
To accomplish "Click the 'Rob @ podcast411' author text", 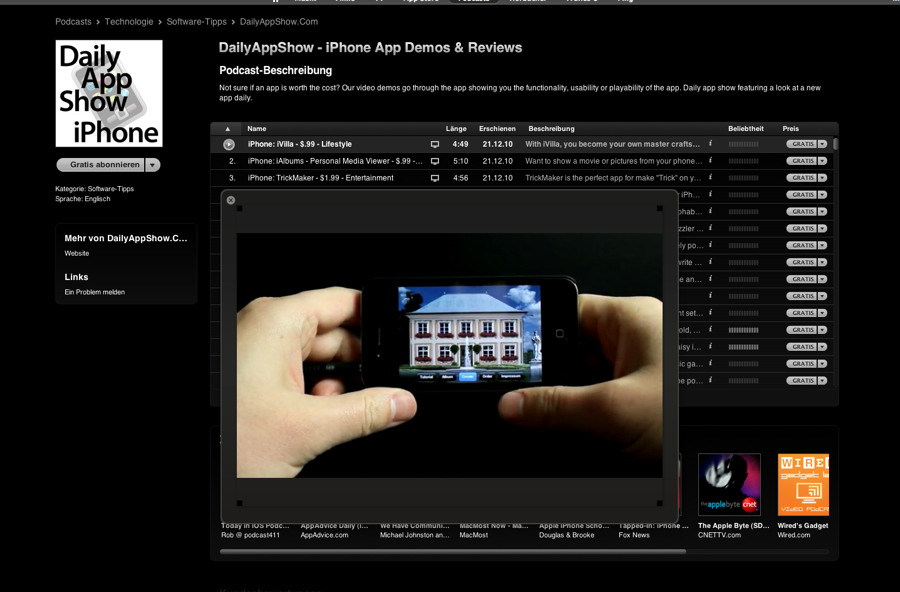I will [x=250, y=535].
